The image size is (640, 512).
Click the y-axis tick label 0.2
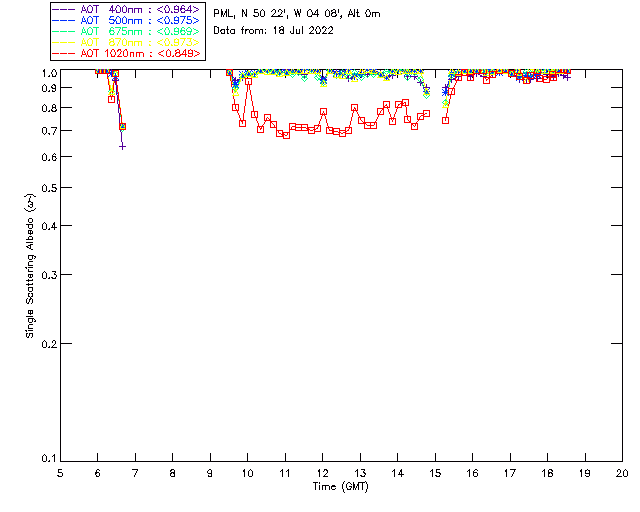point(49,344)
